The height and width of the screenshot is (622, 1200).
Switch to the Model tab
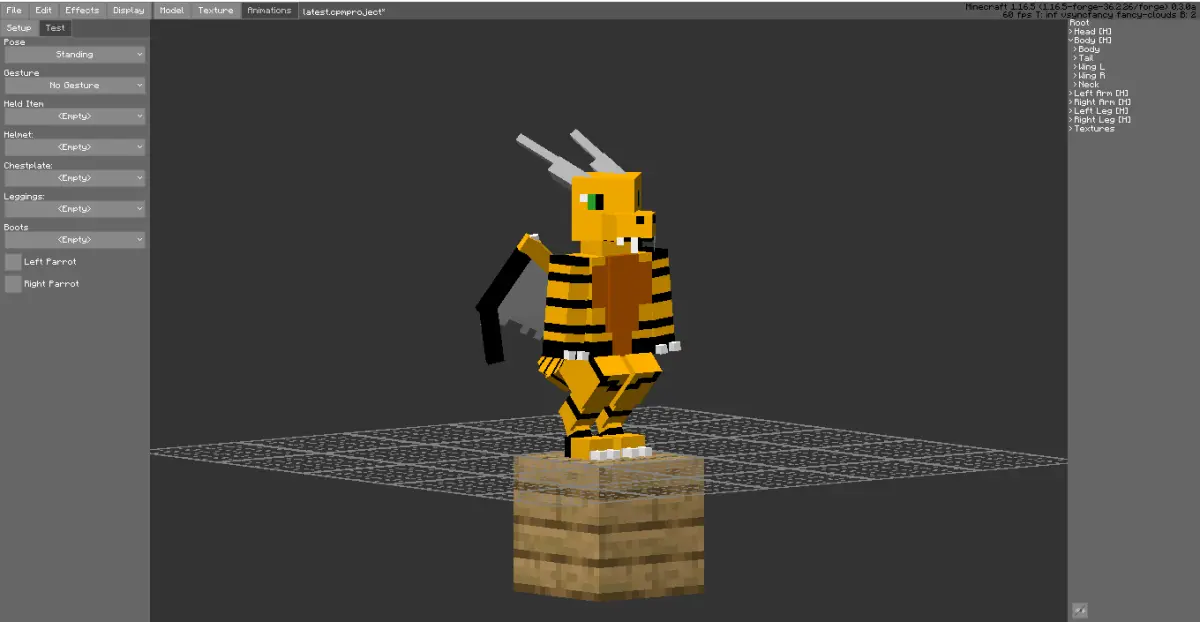[172, 10]
